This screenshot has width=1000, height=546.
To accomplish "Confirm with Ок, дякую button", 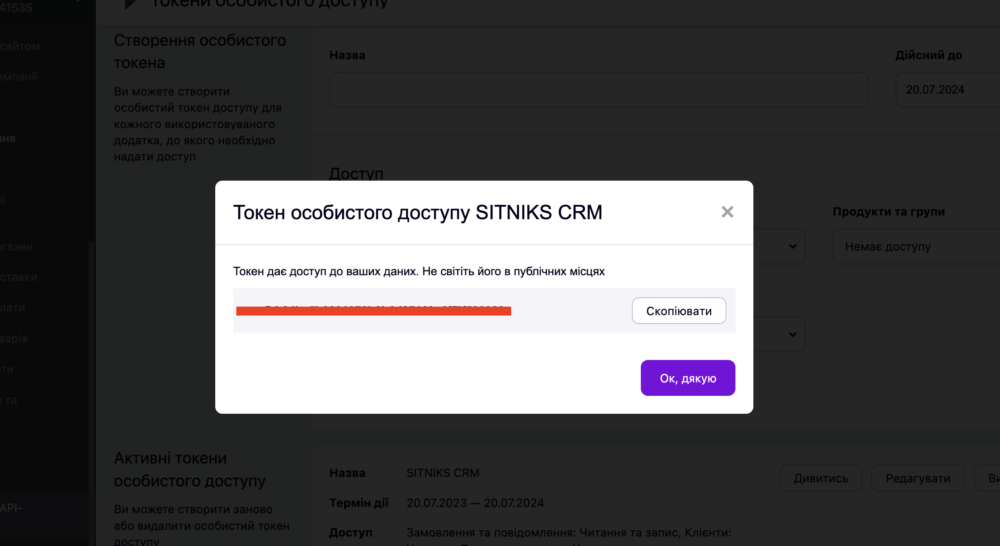I will tap(688, 378).
